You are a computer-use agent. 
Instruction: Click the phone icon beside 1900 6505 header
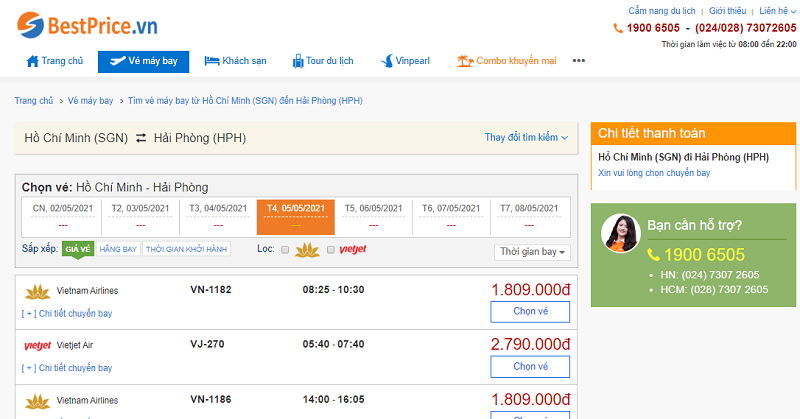[x=618, y=28]
